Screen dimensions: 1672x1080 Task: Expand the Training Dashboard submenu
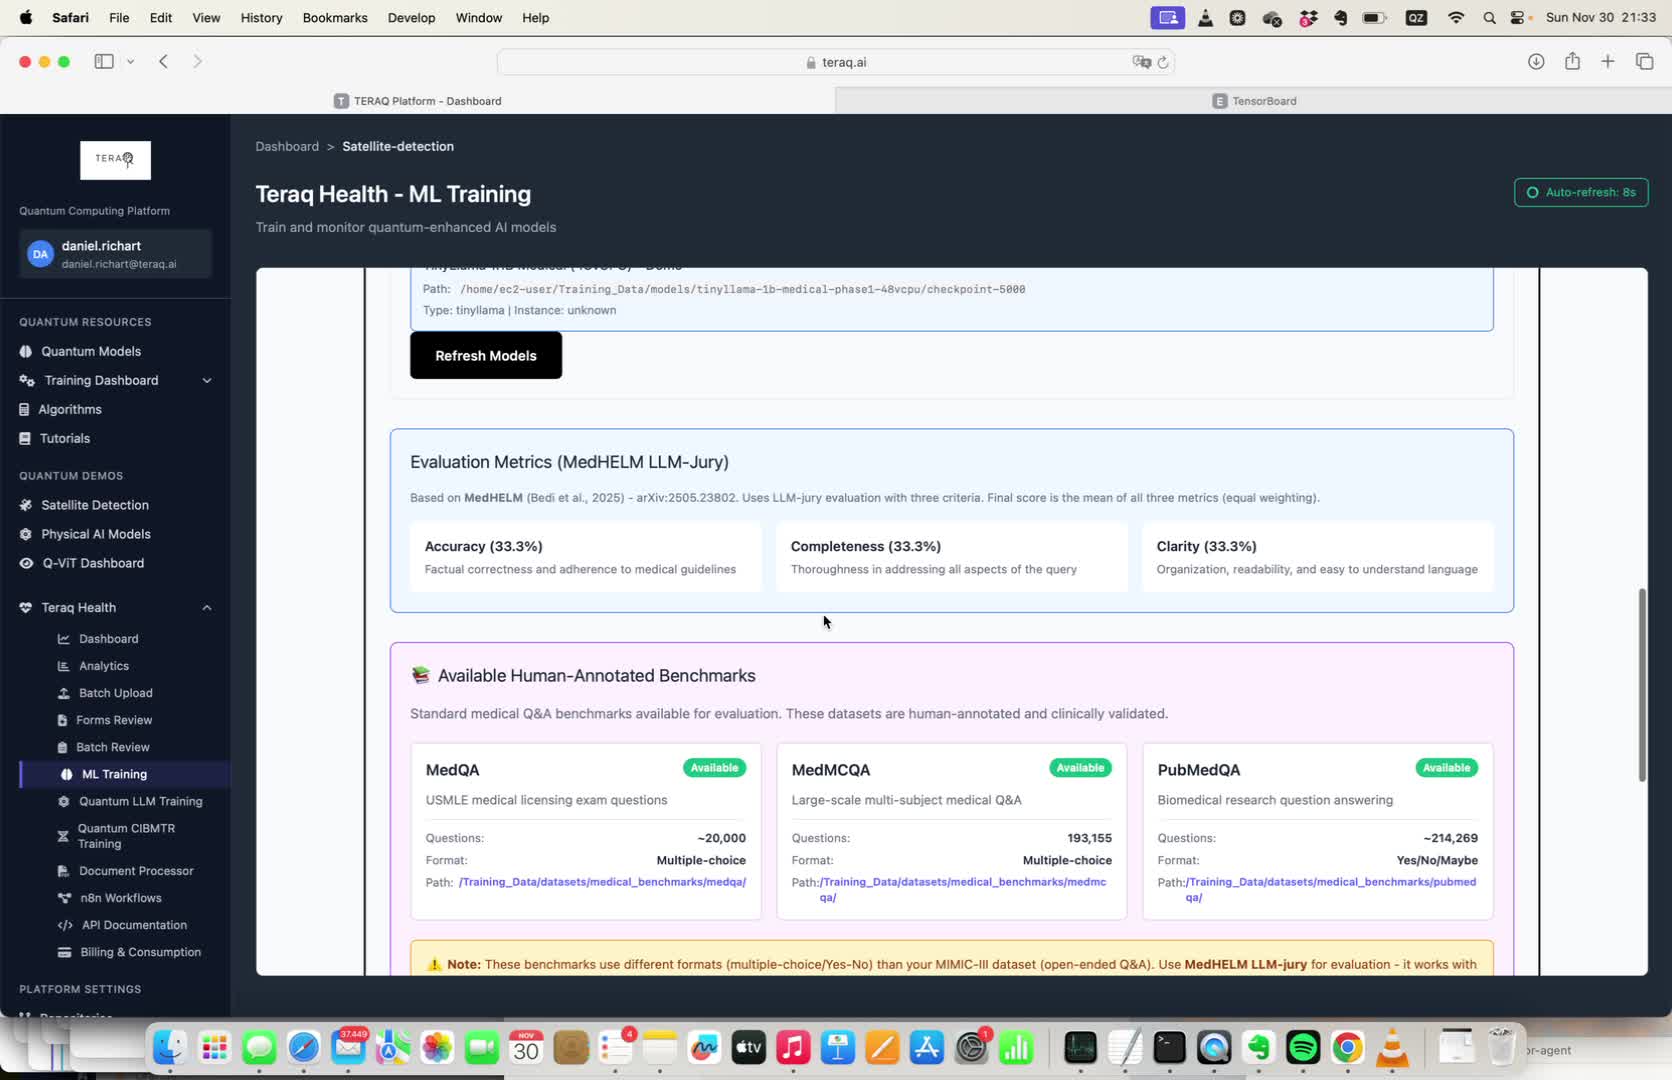pyautogui.click(x=207, y=381)
